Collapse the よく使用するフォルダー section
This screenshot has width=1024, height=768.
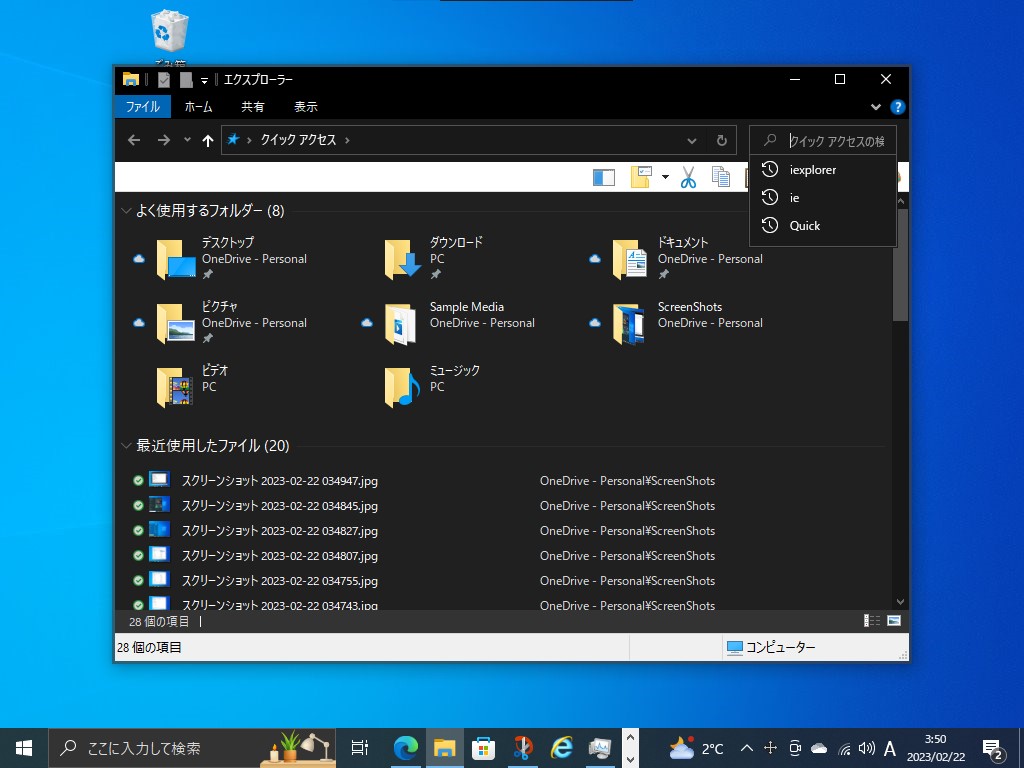point(126,211)
